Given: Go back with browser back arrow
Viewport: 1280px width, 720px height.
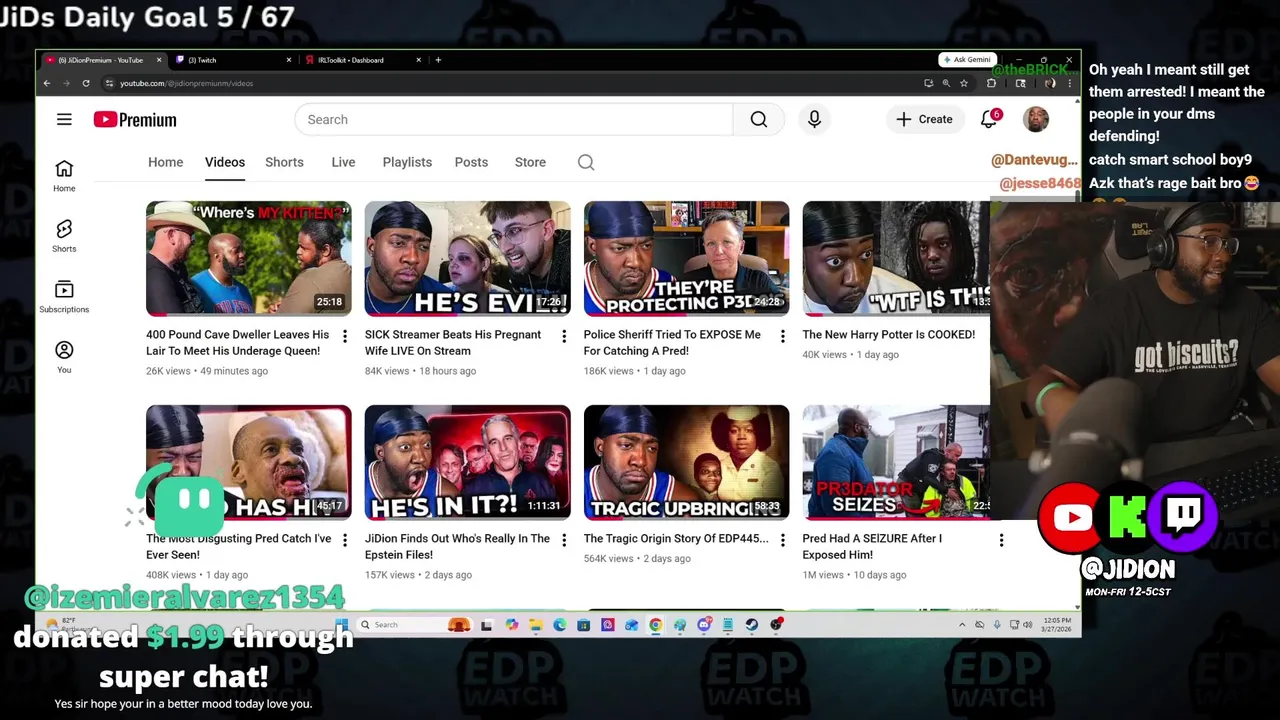Looking at the screenshot, I should (x=45, y=83).
